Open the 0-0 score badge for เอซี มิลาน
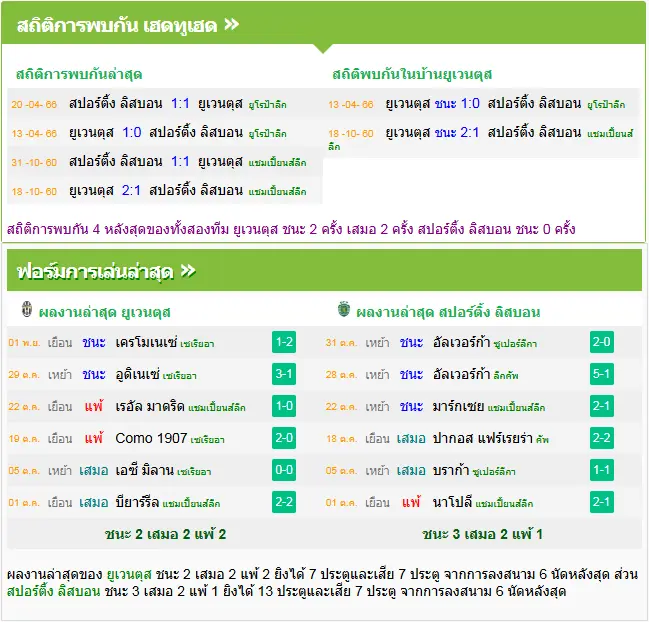This screenshot has width=649, height=622. pos(284,470)
